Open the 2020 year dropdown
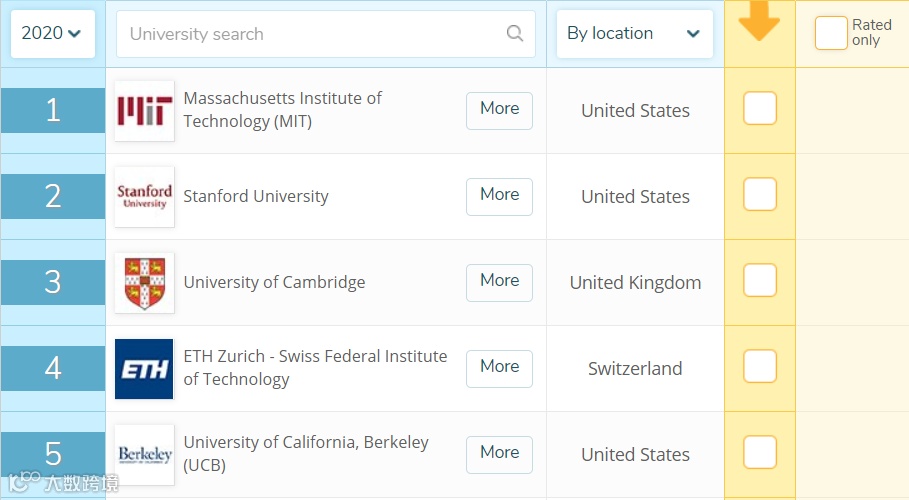 [x=52, y=34]
